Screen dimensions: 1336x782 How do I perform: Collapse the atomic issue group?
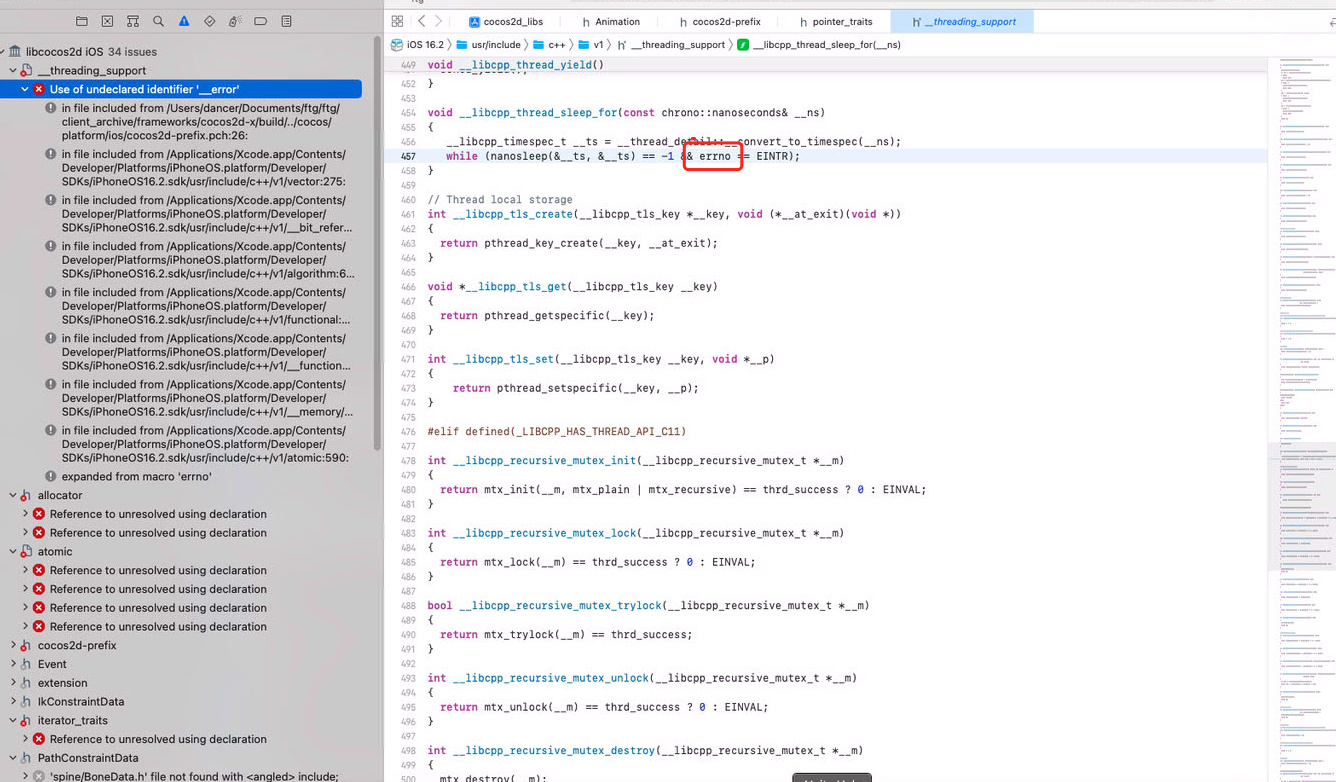(x=13, y=552)
